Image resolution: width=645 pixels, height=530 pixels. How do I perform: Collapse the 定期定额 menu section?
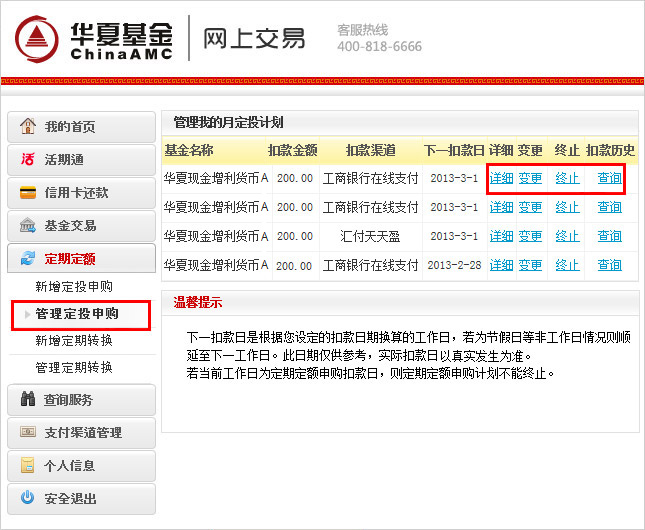coord(81,258)
